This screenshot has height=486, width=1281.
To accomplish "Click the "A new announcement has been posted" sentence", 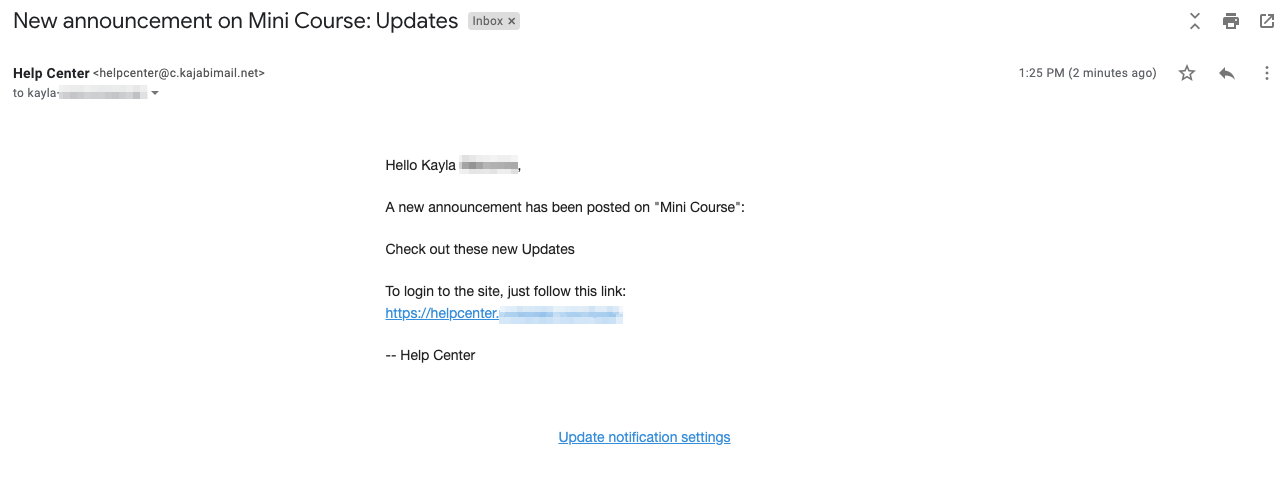I will 566,208.
